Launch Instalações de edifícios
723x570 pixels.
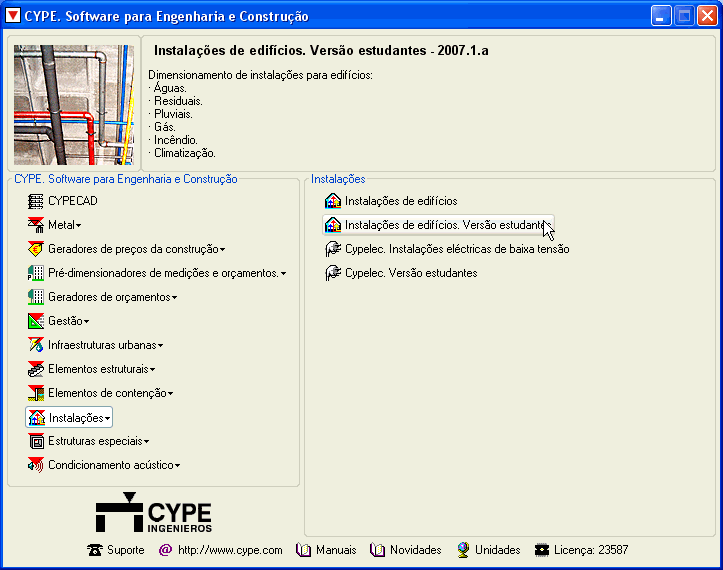401,201
